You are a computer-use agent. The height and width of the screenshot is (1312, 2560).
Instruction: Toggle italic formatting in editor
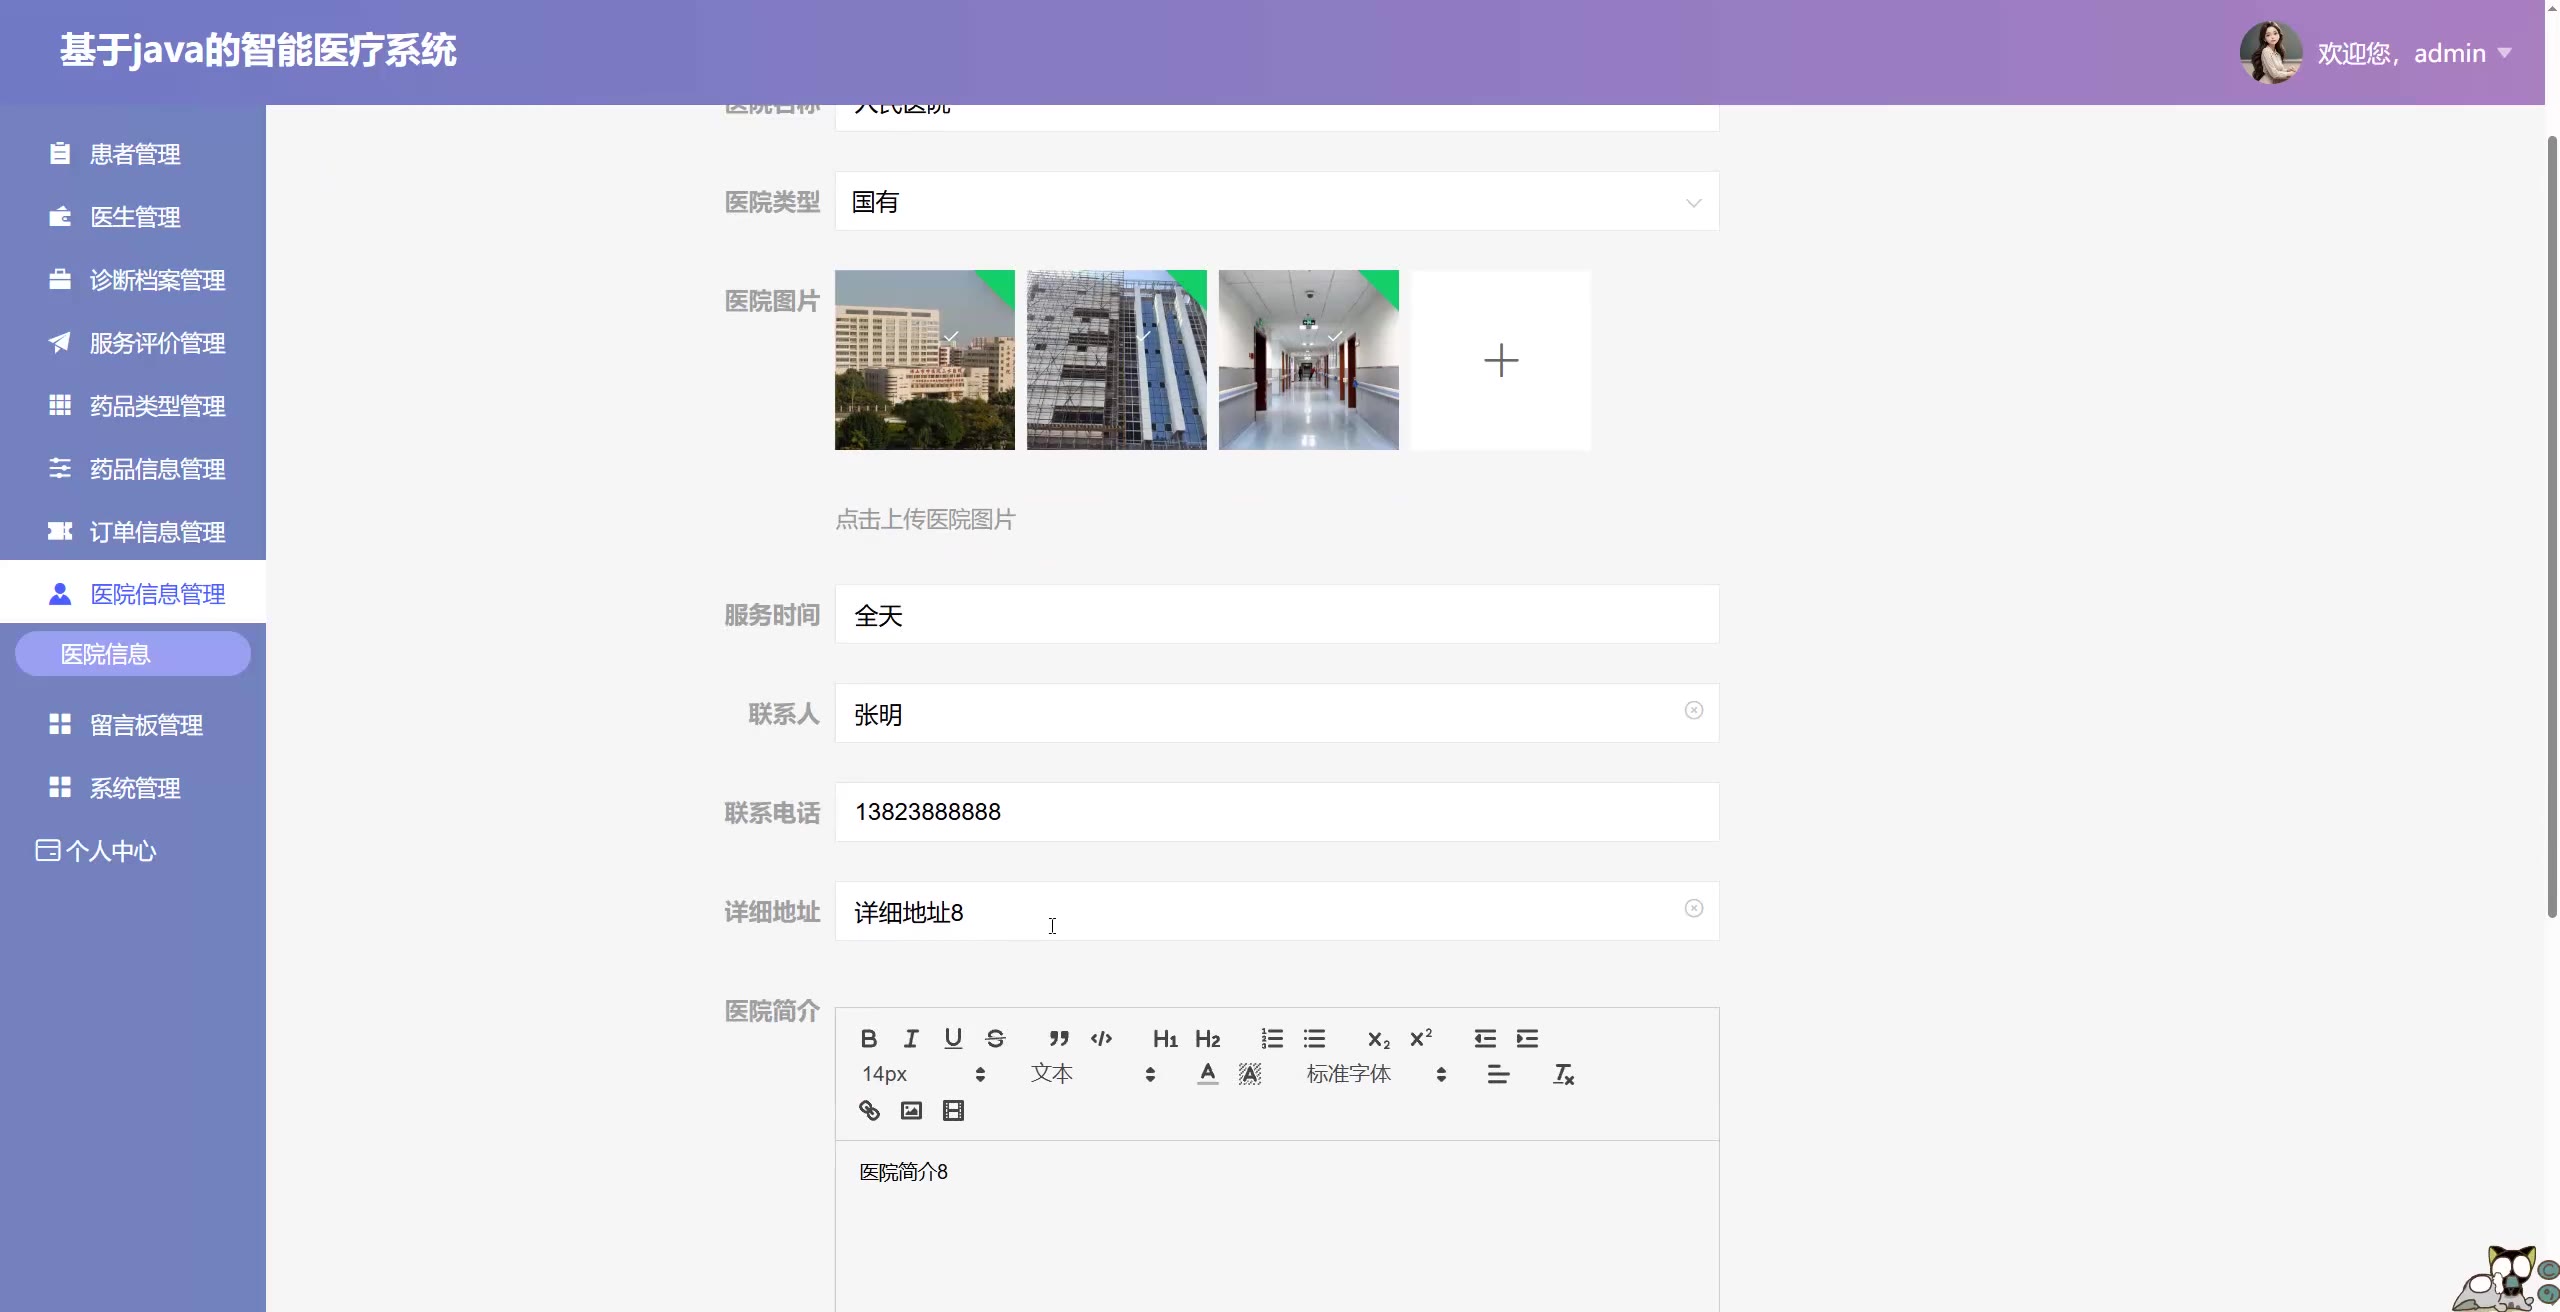(x=910, y=1038)
